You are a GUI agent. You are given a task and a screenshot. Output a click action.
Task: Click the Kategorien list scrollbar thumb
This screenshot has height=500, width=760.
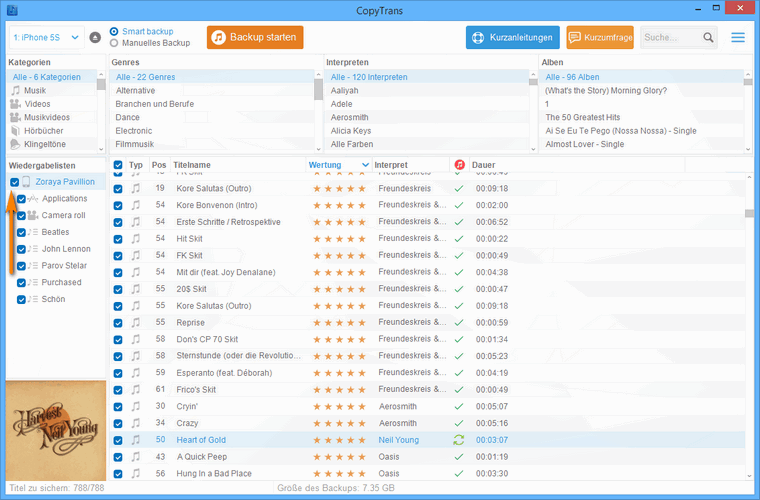[101, 85]
